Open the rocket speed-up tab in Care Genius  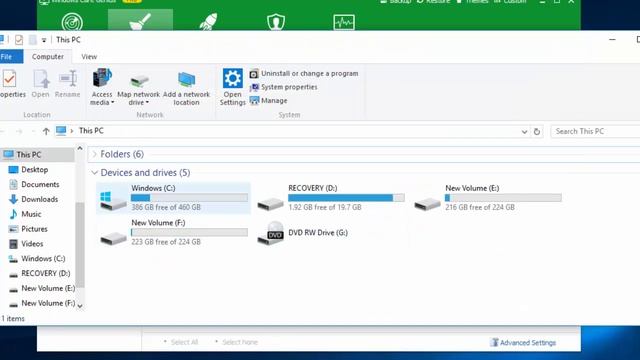pos(208,22)
